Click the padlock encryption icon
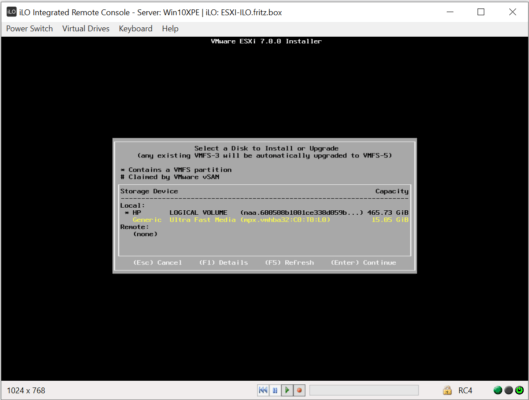Viewport: 529px width, 400px height. click(x=447, y=390)
